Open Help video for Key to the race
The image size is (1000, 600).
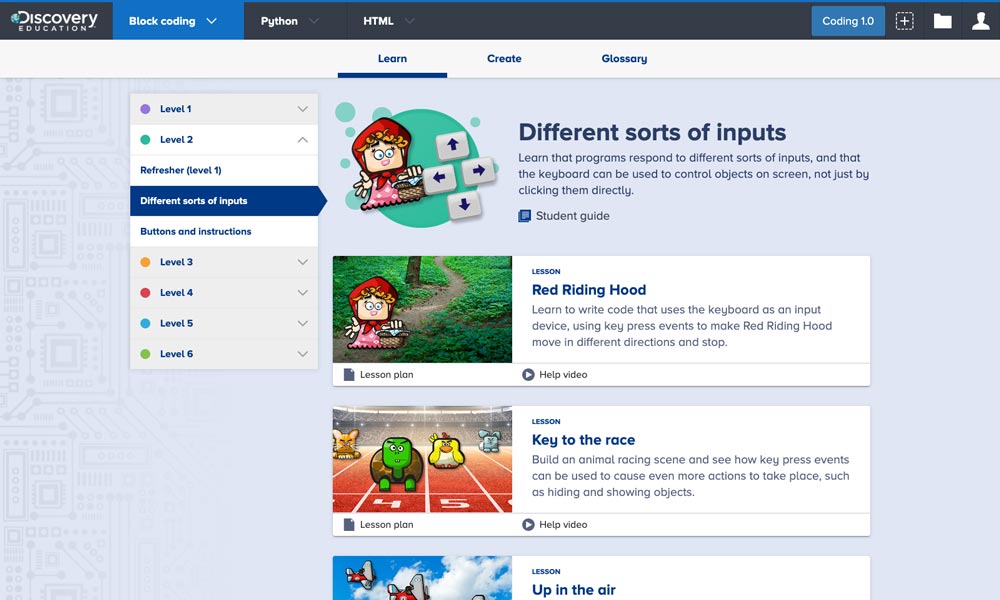tap(563, 525)
